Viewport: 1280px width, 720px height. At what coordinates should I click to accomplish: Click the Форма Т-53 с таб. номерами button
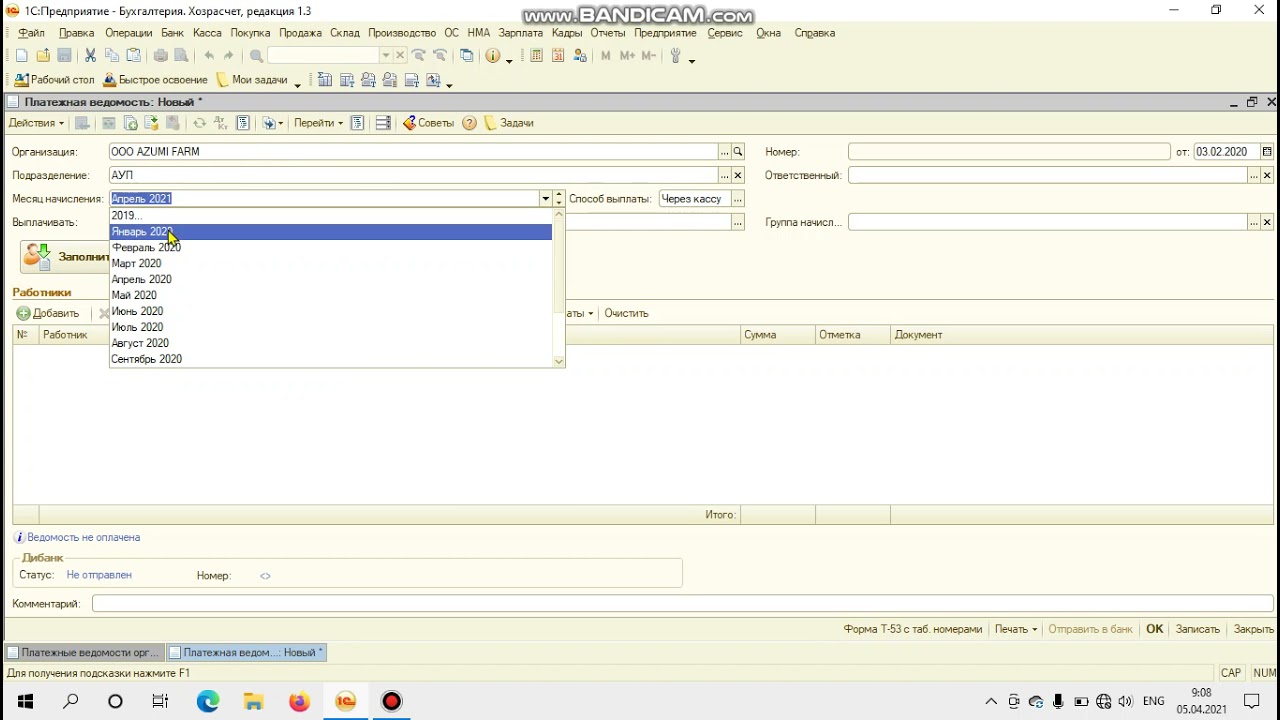tap(913, 629)
